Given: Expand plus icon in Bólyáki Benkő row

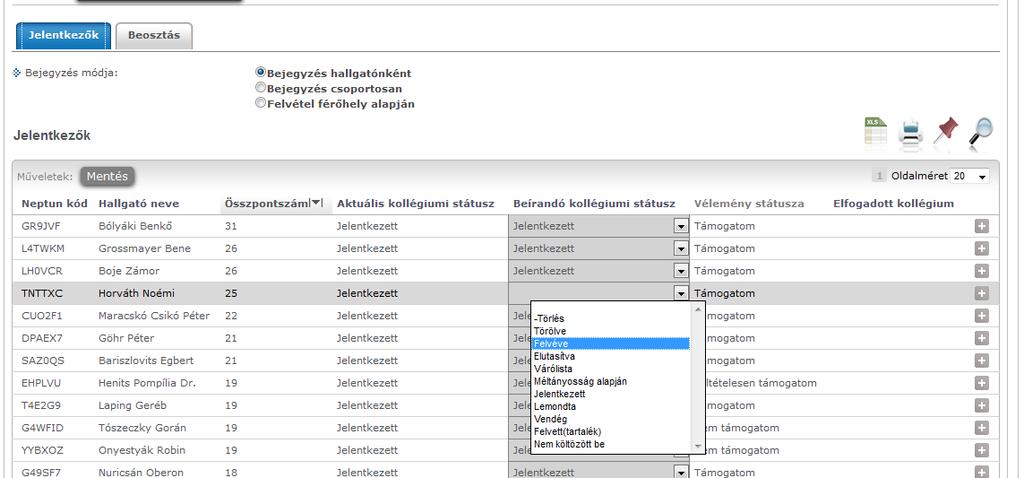Looking at the screenshot, I should click(981, 226).
